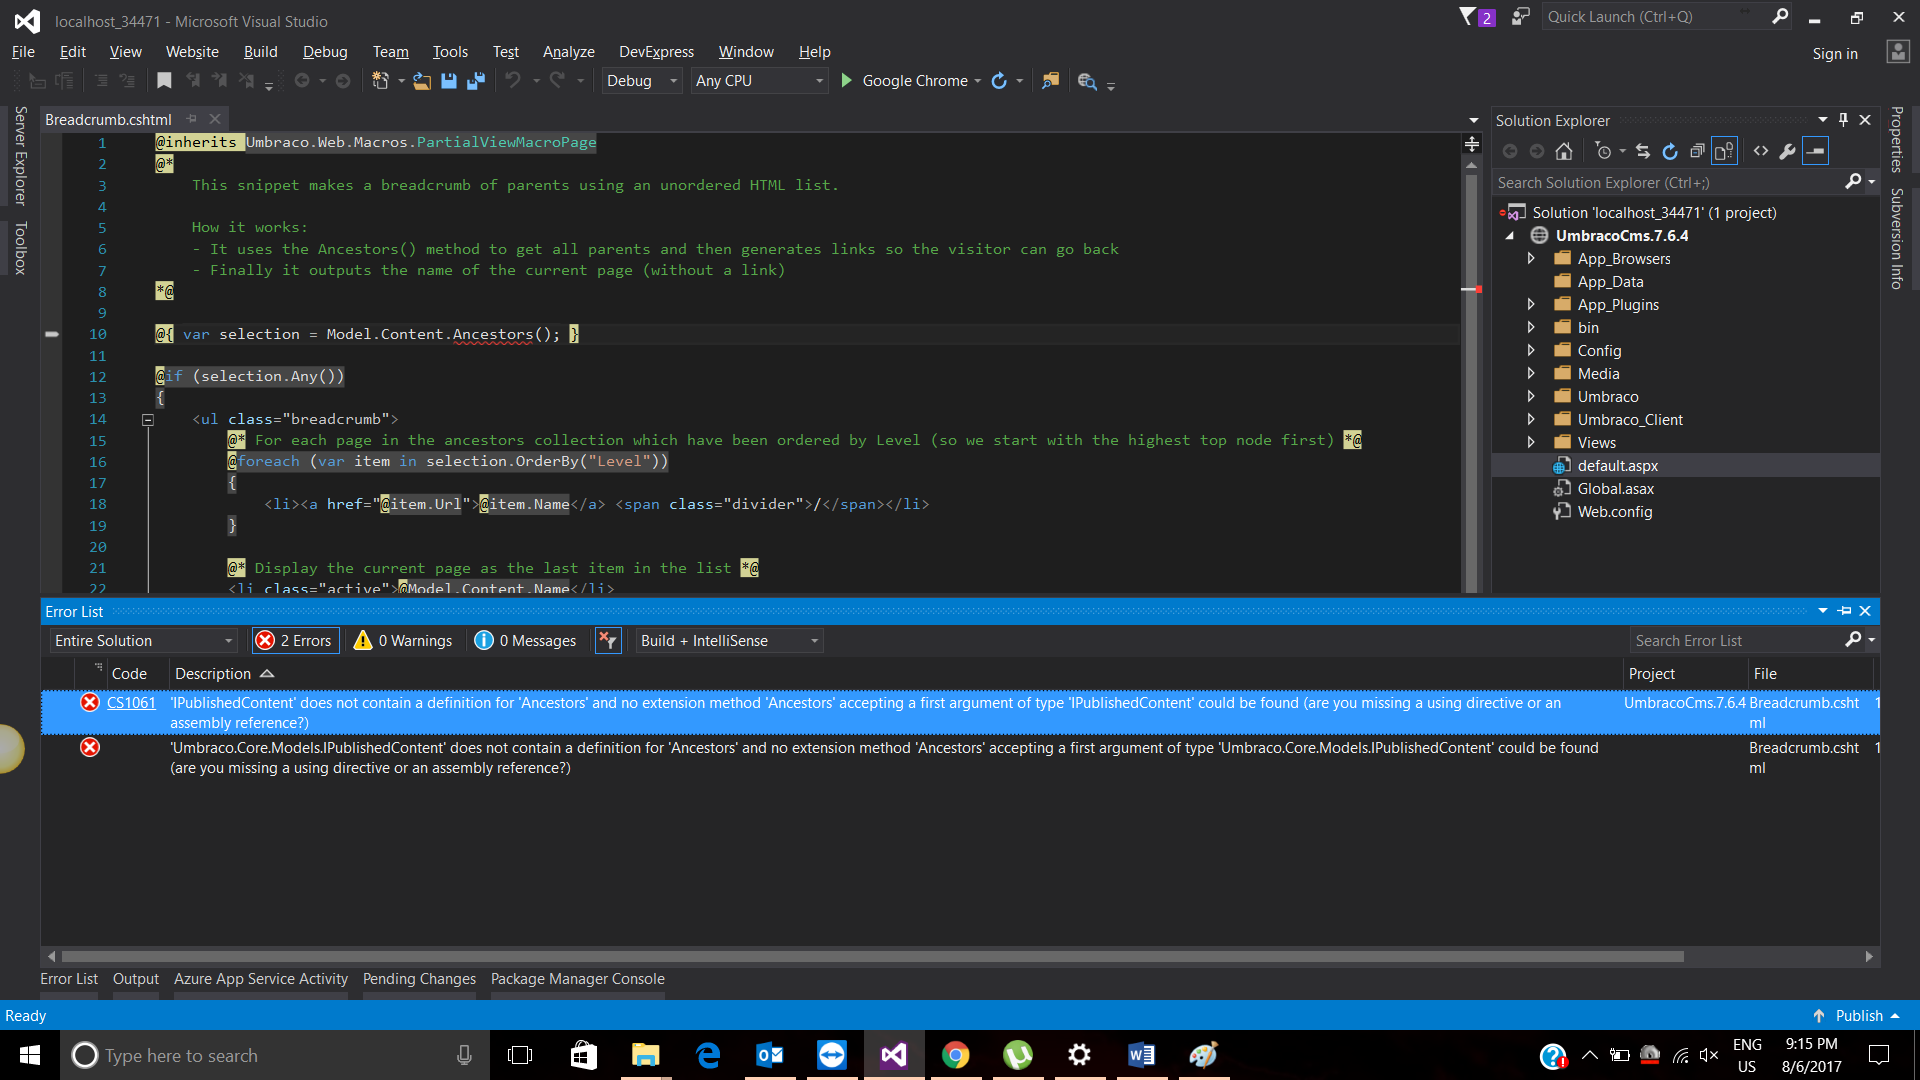Screen dimensions: 1920x1080
Task: Open Outlook from the taskbar
Action: 770,1055
